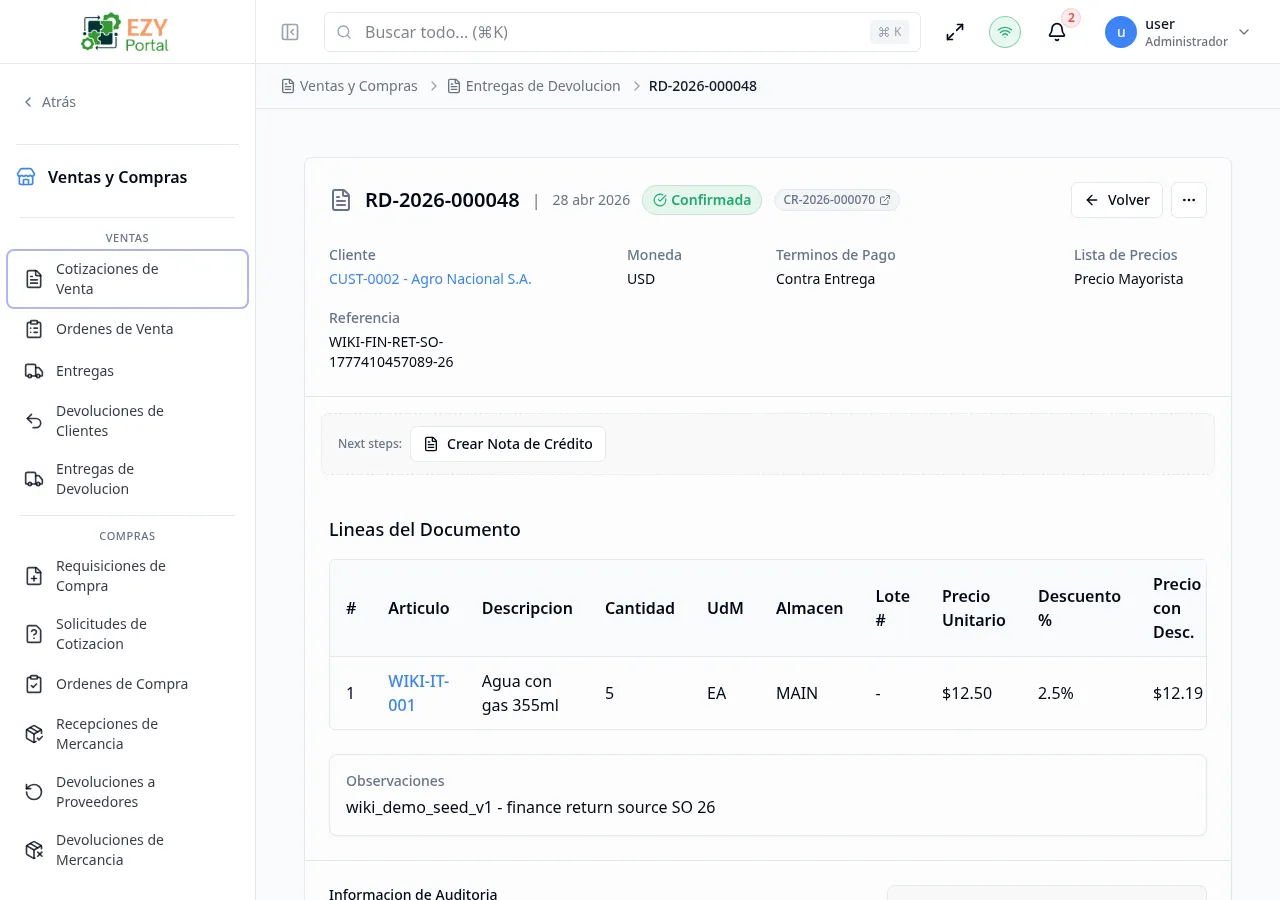Click the Ordenes de Venta clipboard icon

[x=34, y=329]
